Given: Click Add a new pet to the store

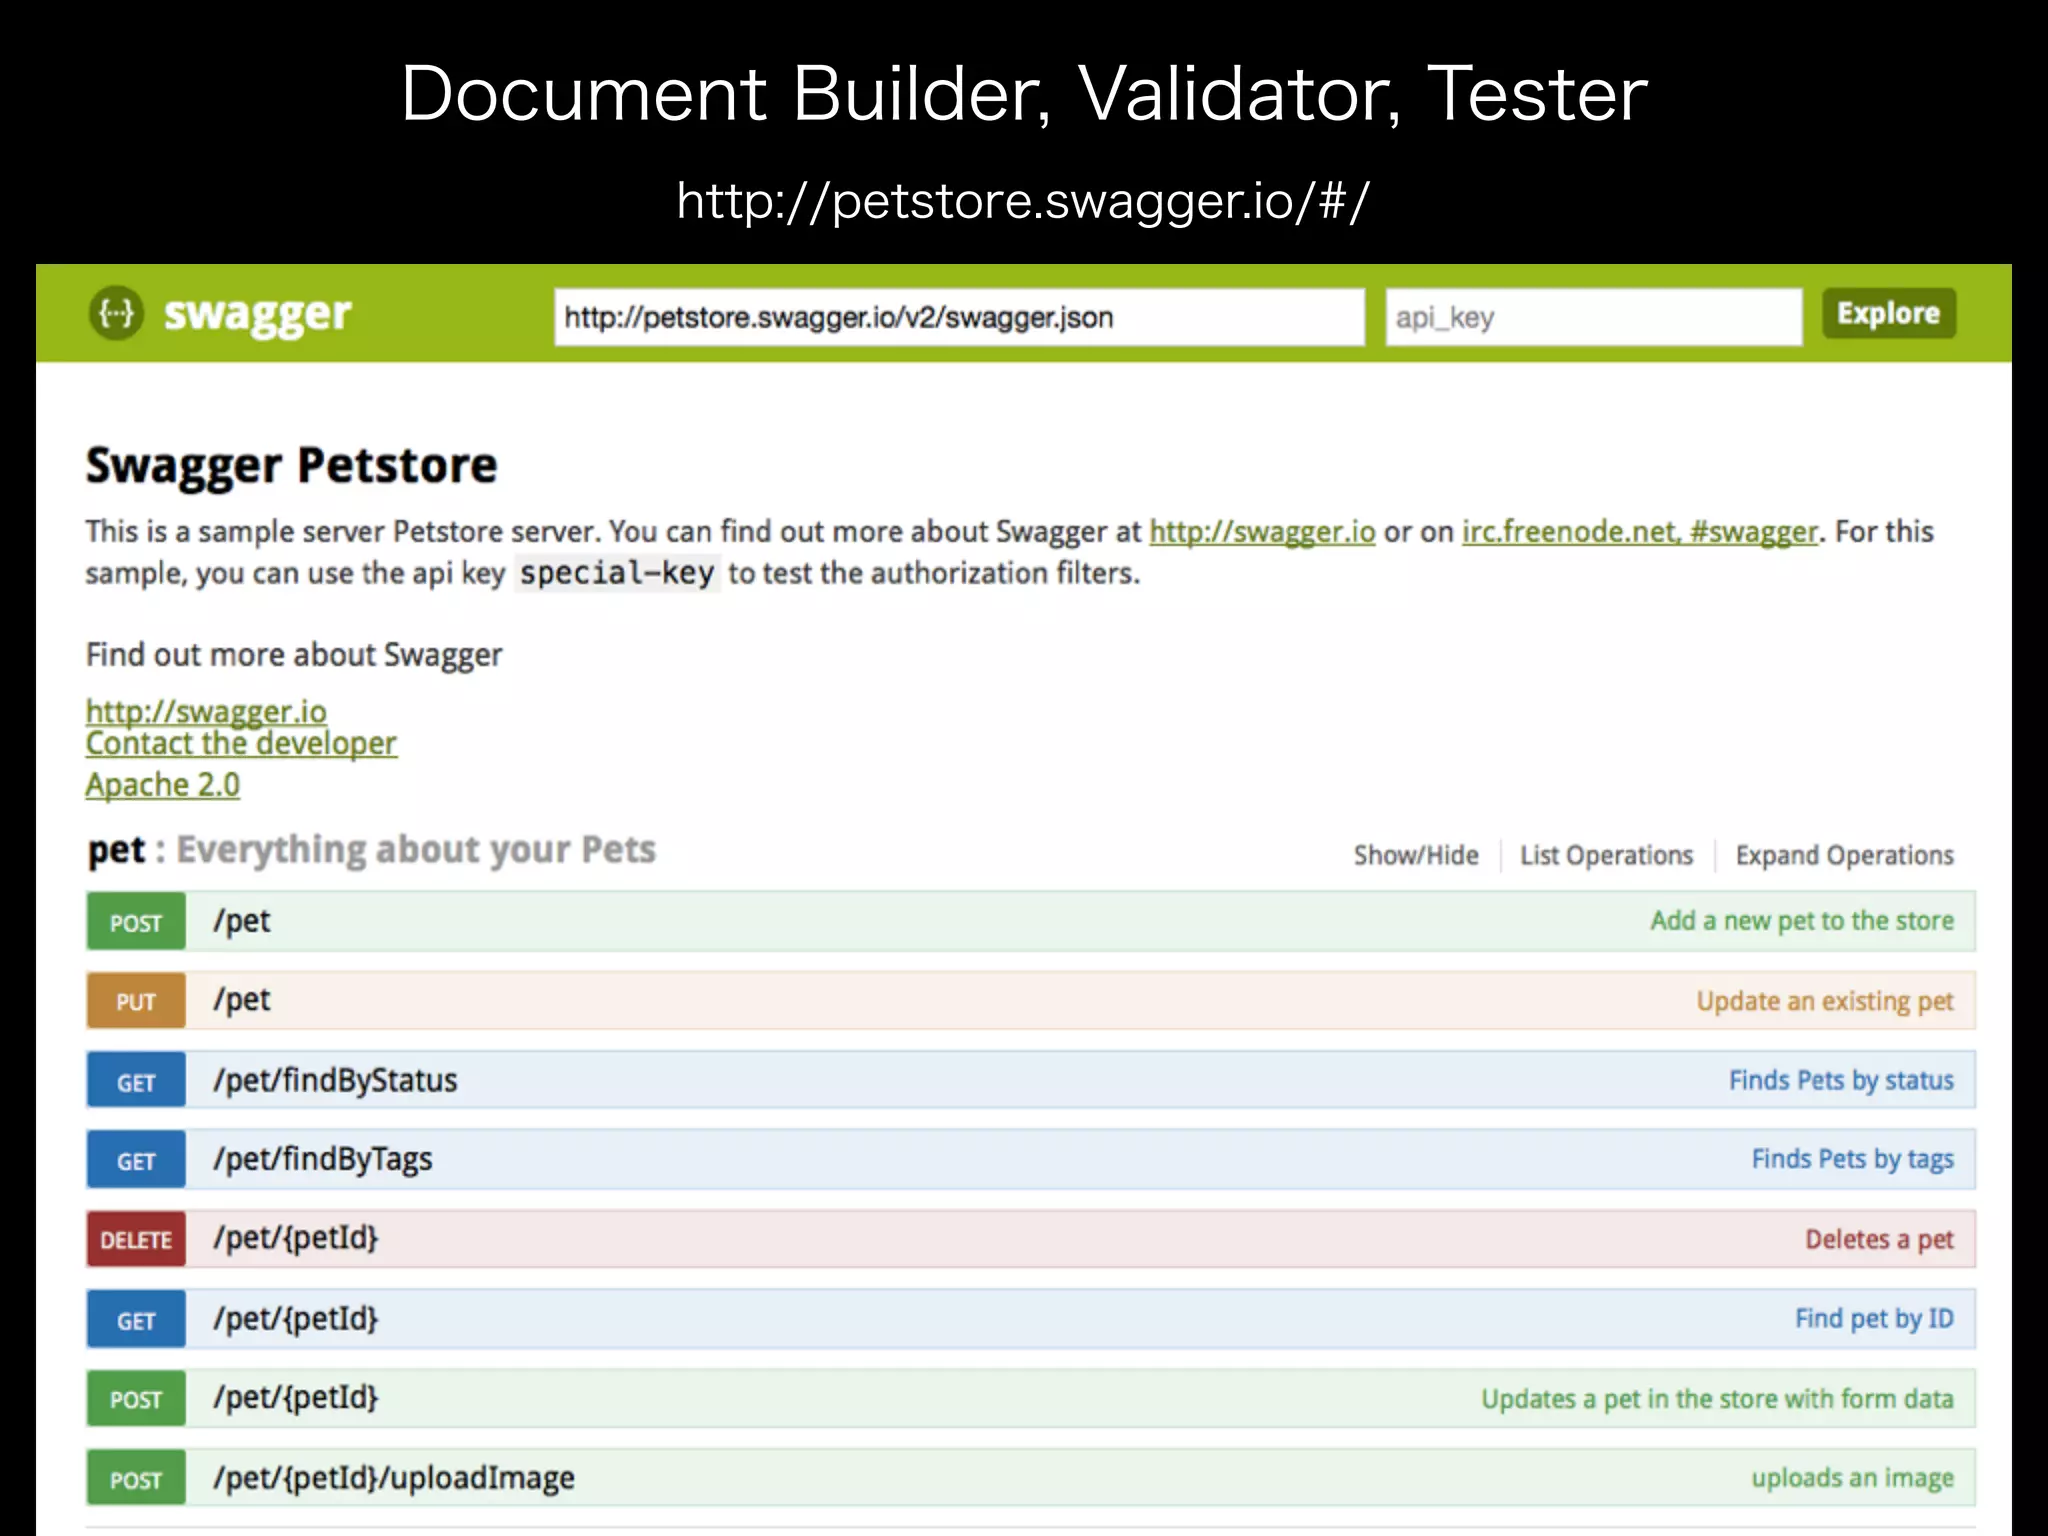Looking at the screenshot, I should pyautogui.click(x=1802, y=921).
